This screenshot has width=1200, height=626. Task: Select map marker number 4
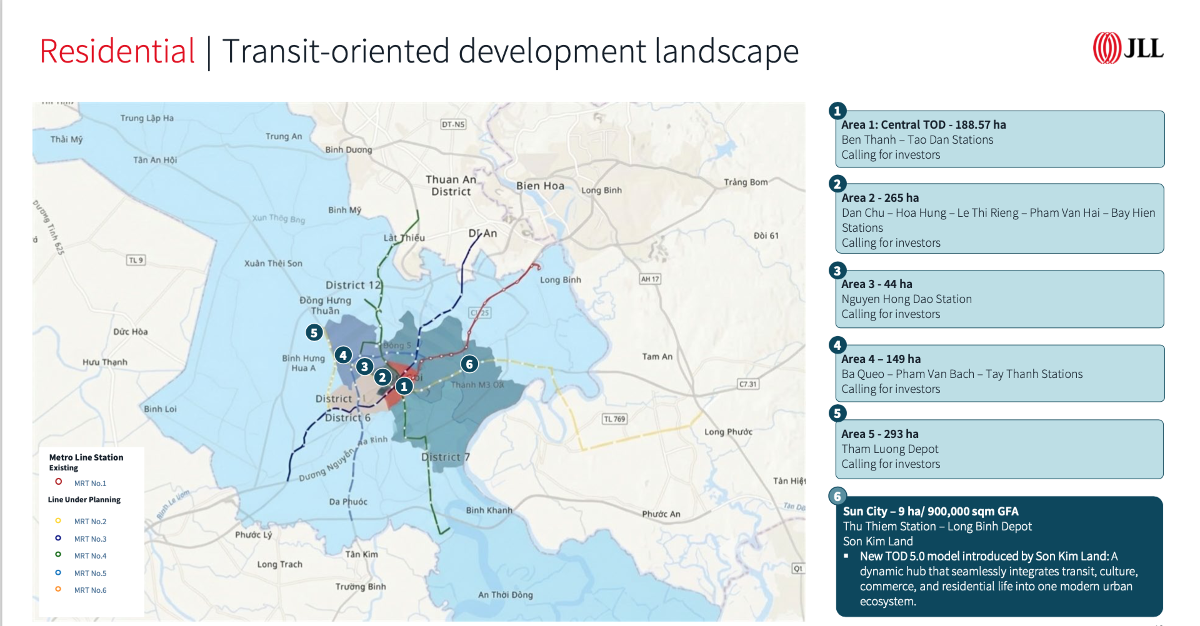[x=343, y=354]
